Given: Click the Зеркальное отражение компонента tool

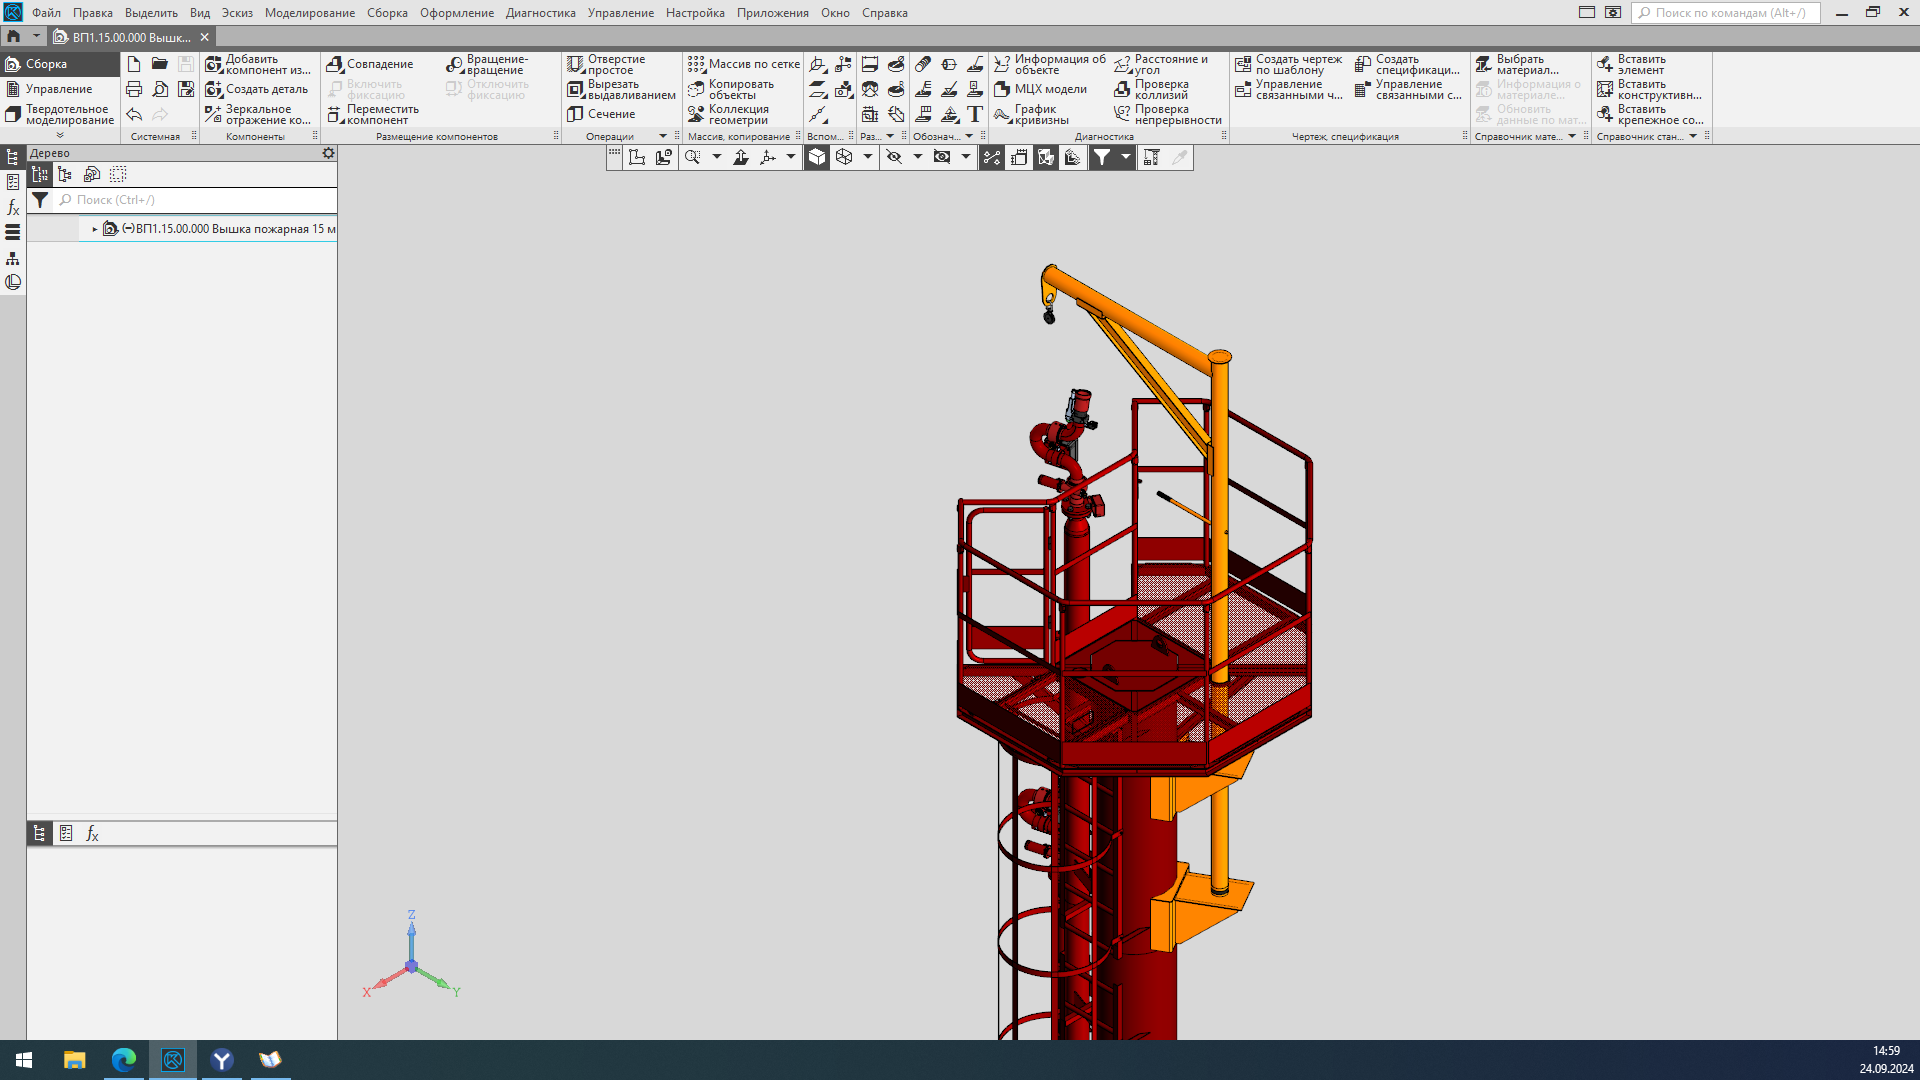Looking at the screenshot, I should tap(258, 114).
